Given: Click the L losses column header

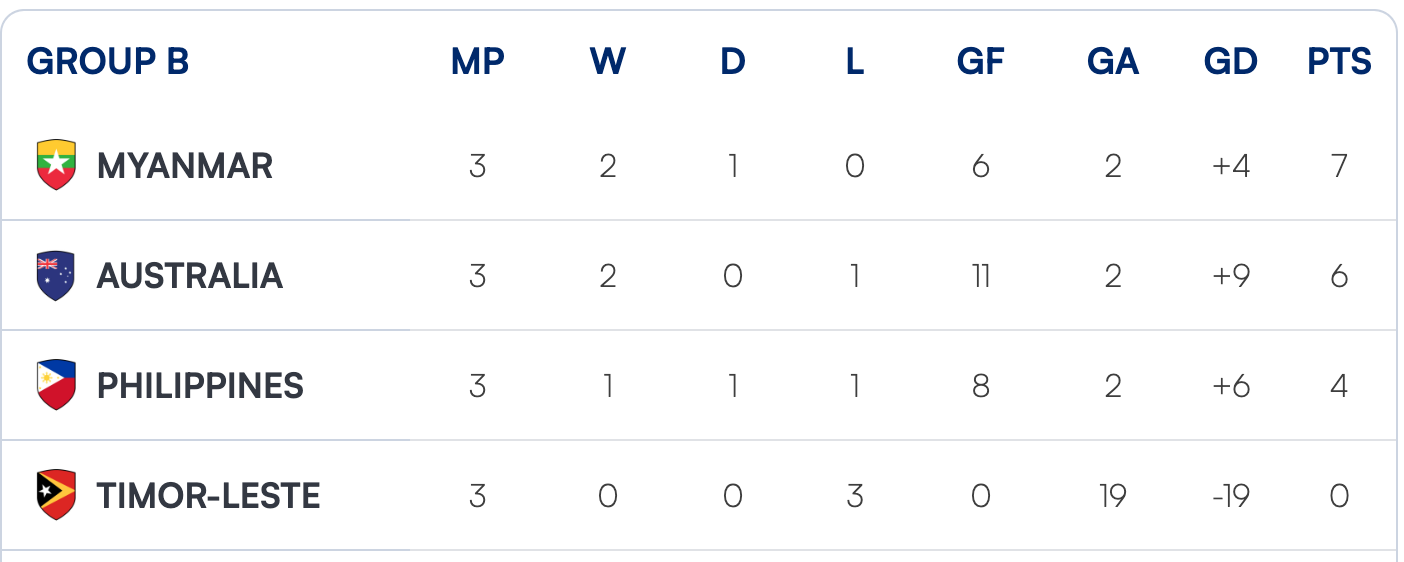Looking at the screenshot, I should pyautogui.click(x=854, y=62).
